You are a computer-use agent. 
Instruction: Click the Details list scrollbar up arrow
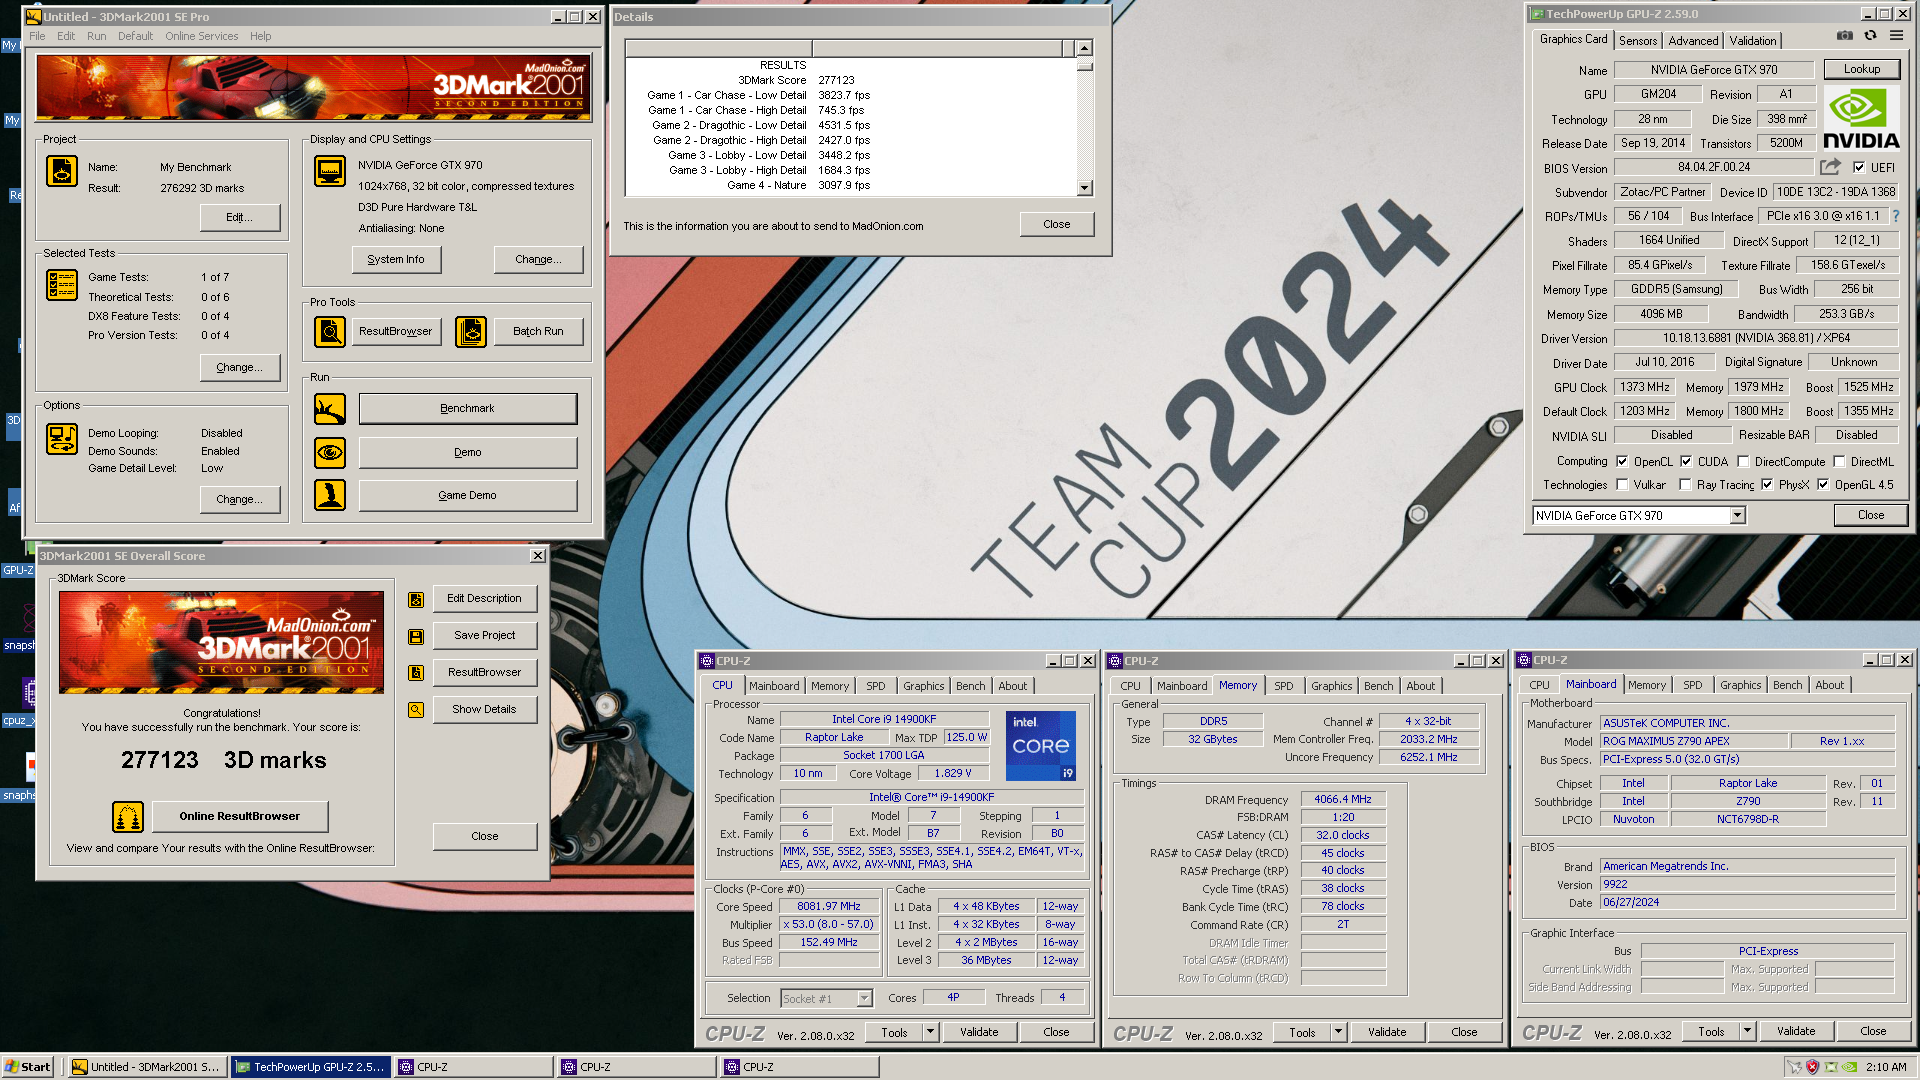[1085, 48]
